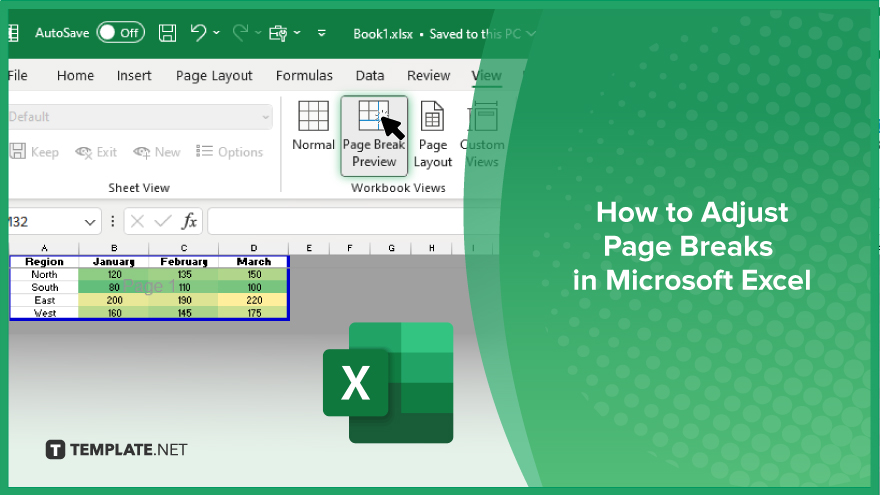This screenshot has height=495, width=880.
Task: Click cell with value 220
Action: [x=254, y=300]
